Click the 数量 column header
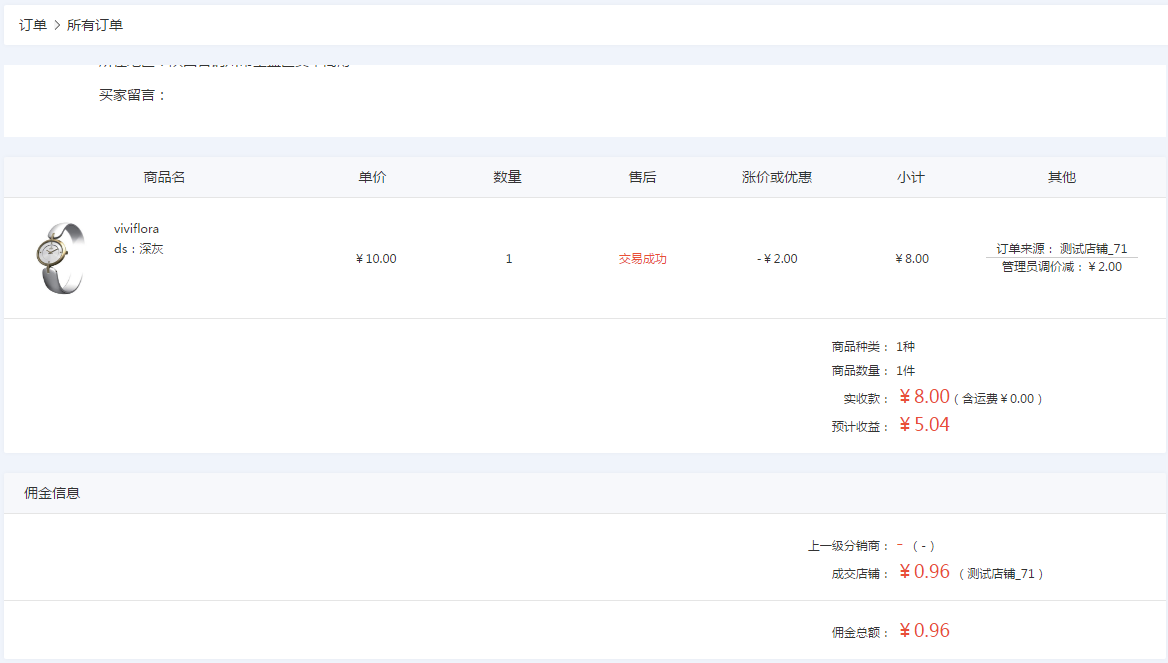This screenshot has width=1168, height=663. (507, 177)
